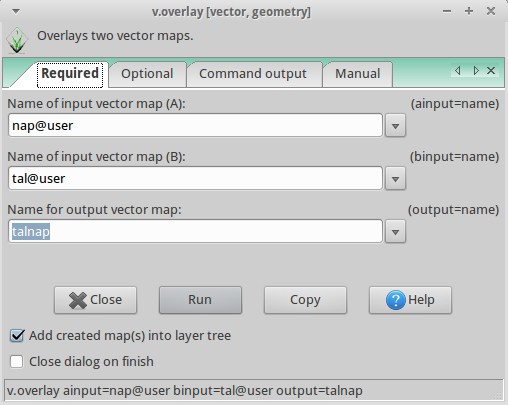Expand the input vector map (B) dropdown
The height and width of the screenshot is (405, 508).
(395, 179)
